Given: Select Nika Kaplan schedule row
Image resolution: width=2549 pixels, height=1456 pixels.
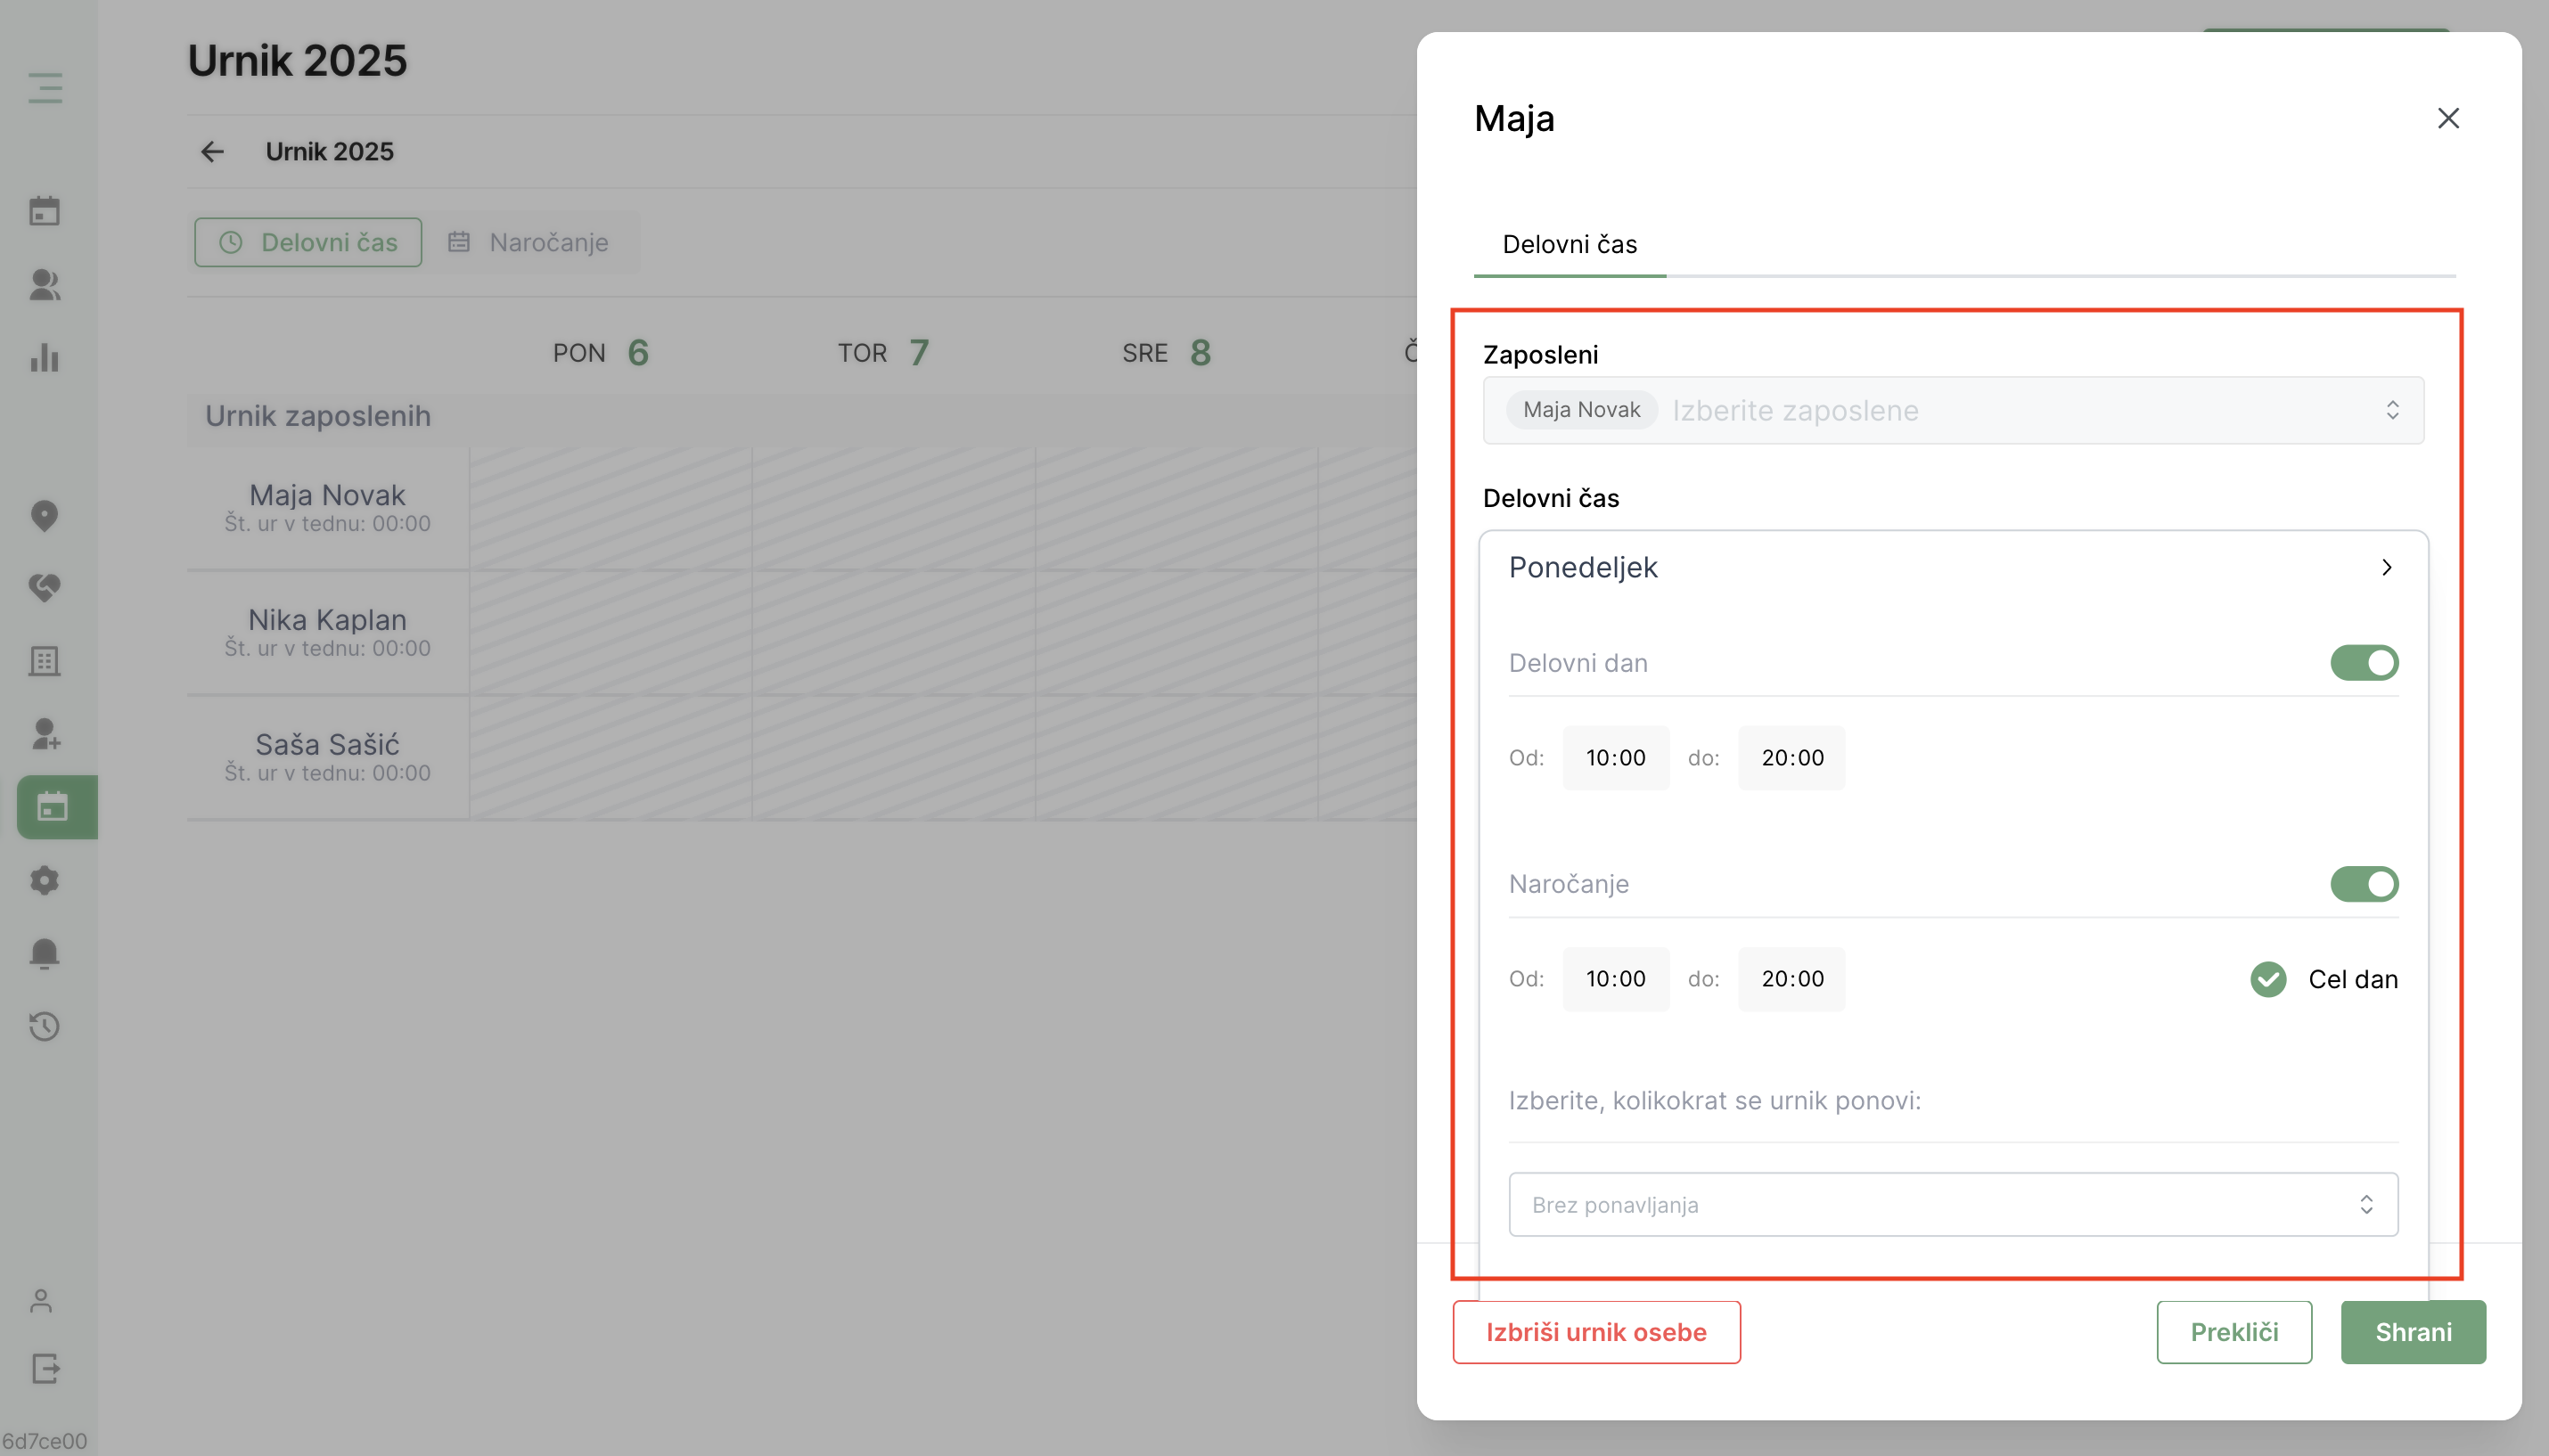Looking at the screenshot, I should pyautogui.click(x=327, y=633).
